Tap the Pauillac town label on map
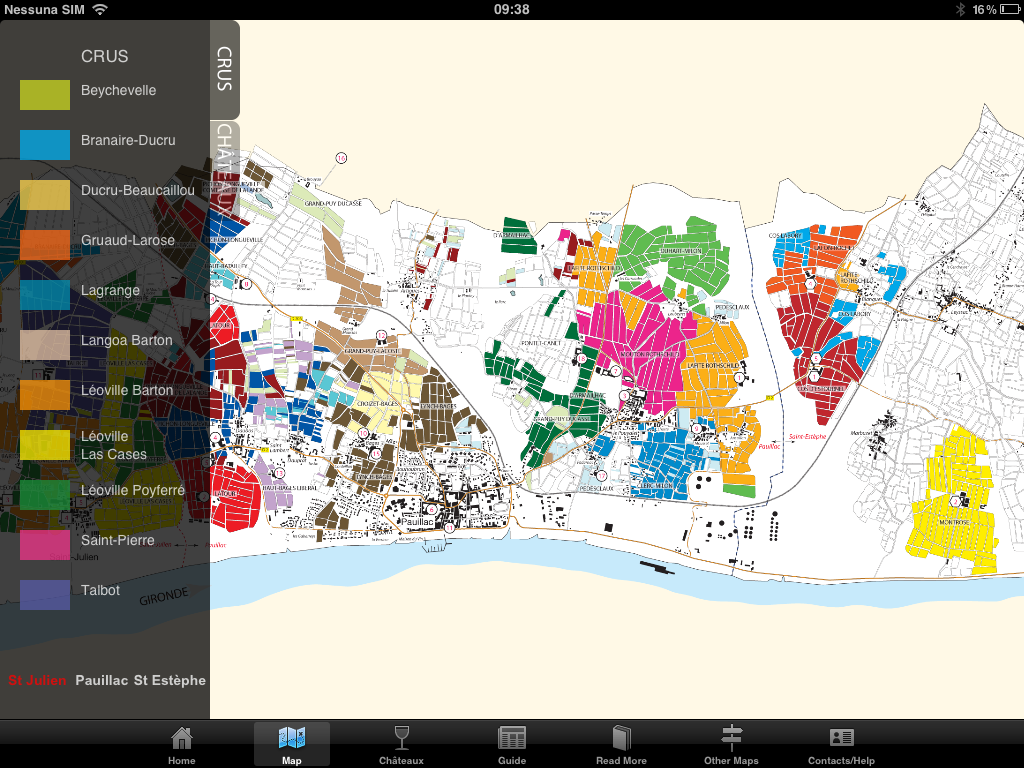Image resolution: width=1024 pixels, height=768 pixels. click(414, 522)
